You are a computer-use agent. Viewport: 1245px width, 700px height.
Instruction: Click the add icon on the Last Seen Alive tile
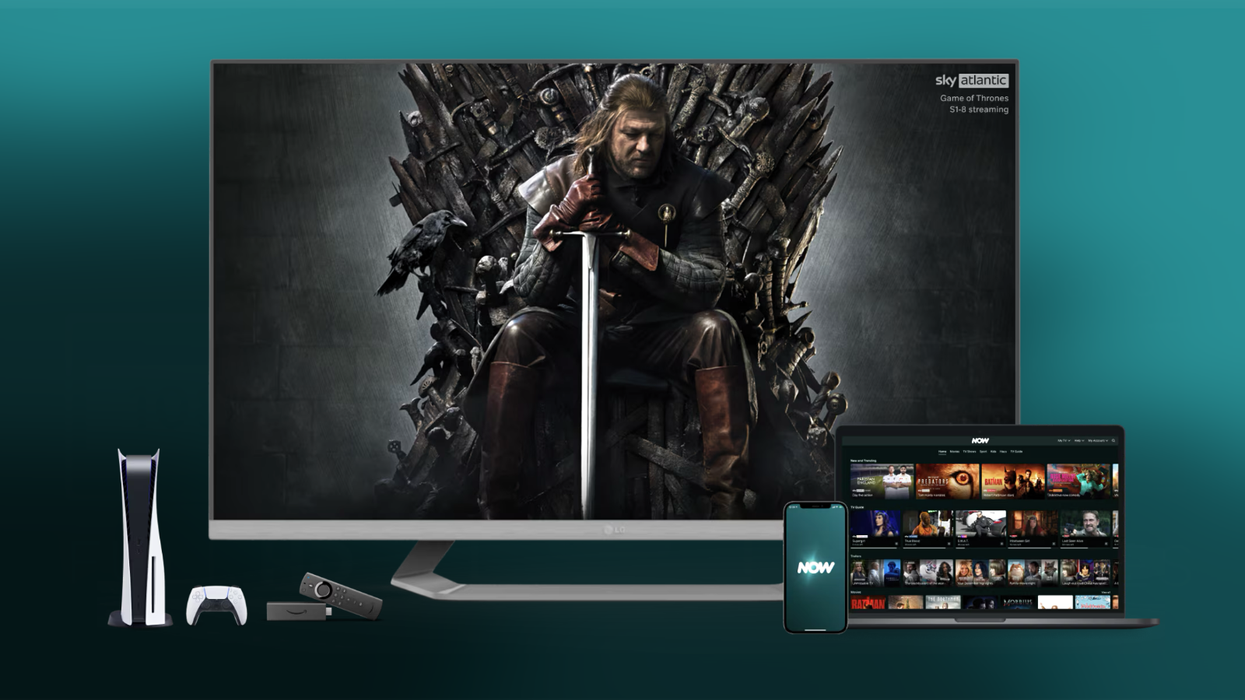1106,543
